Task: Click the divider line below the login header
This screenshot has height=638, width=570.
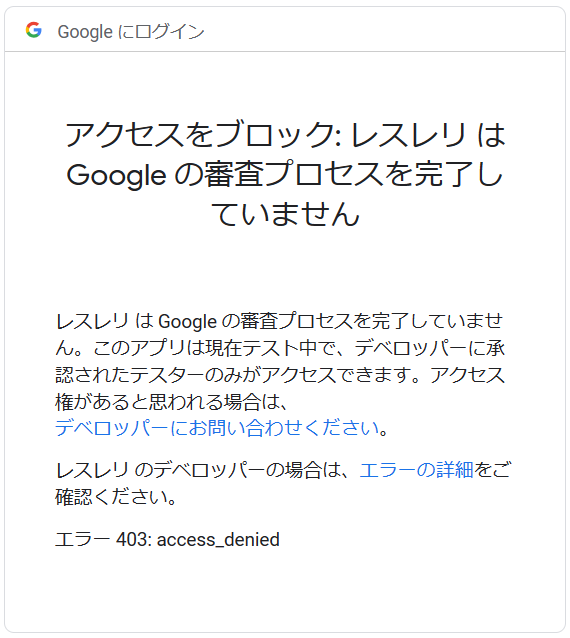Action: click(285, 52)
